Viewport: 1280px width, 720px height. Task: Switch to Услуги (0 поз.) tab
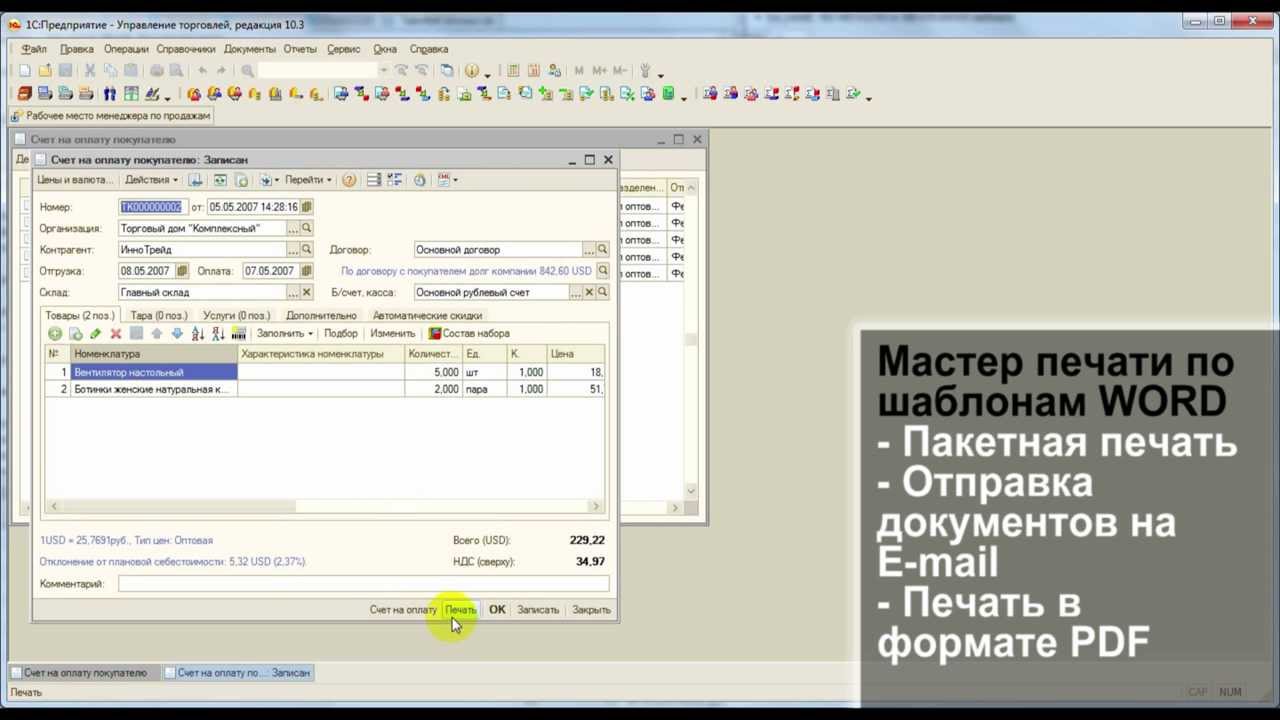237,315
